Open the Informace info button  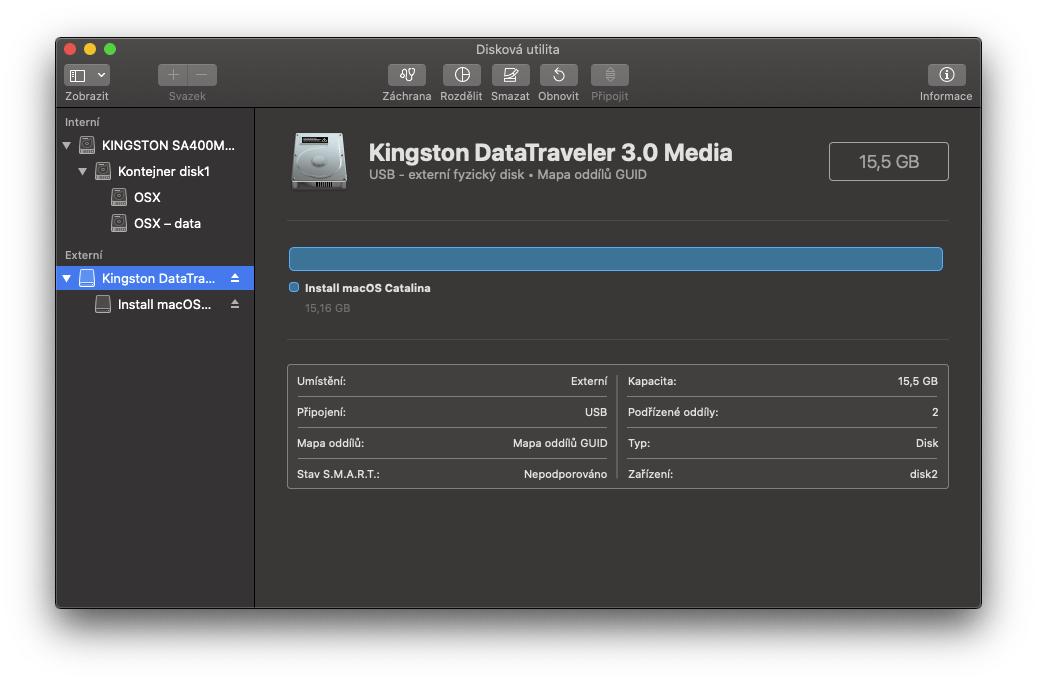click(946, 75)
